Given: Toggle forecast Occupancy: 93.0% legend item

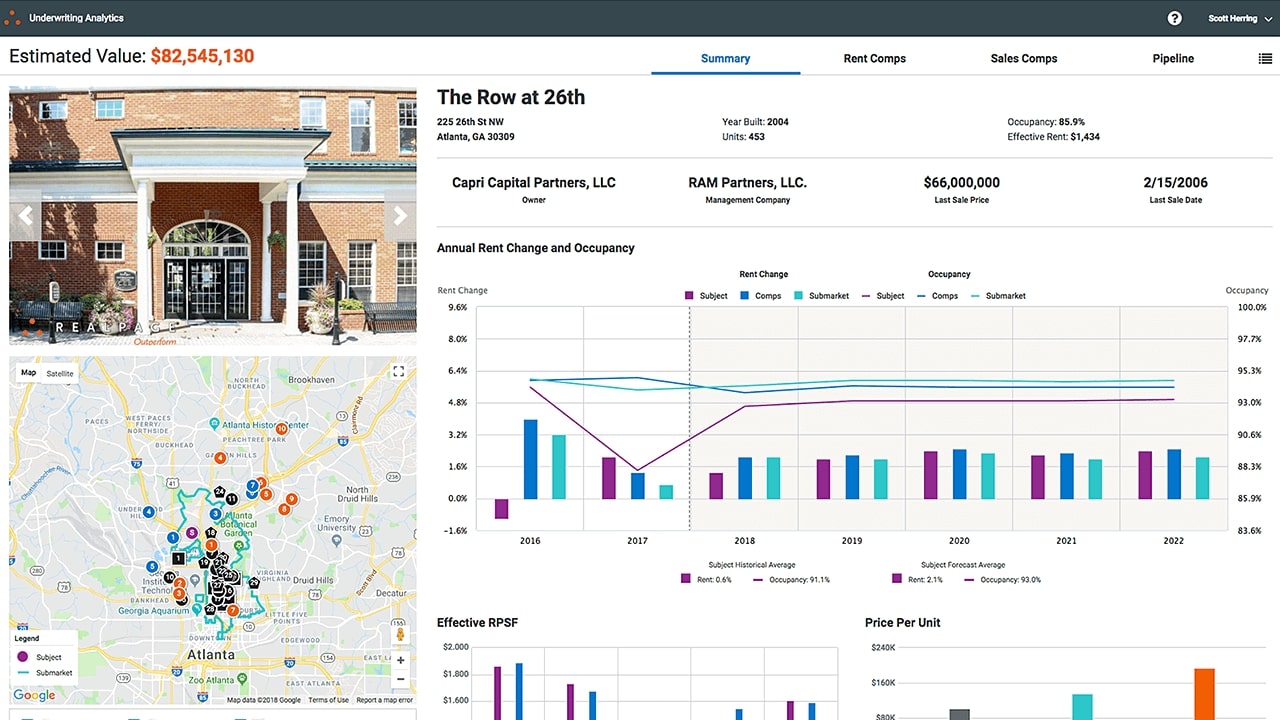Looking at the screenshot, I should [x=1003, y=579].
